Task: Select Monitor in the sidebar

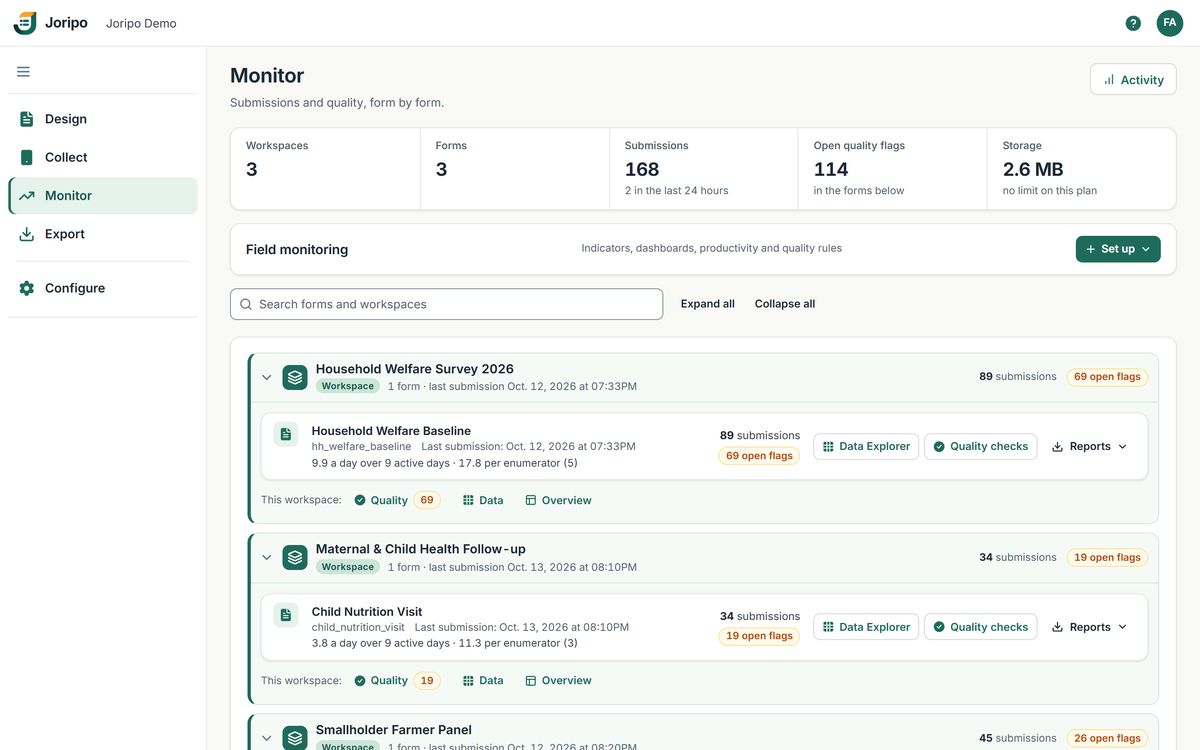Action: pos(103,196)
